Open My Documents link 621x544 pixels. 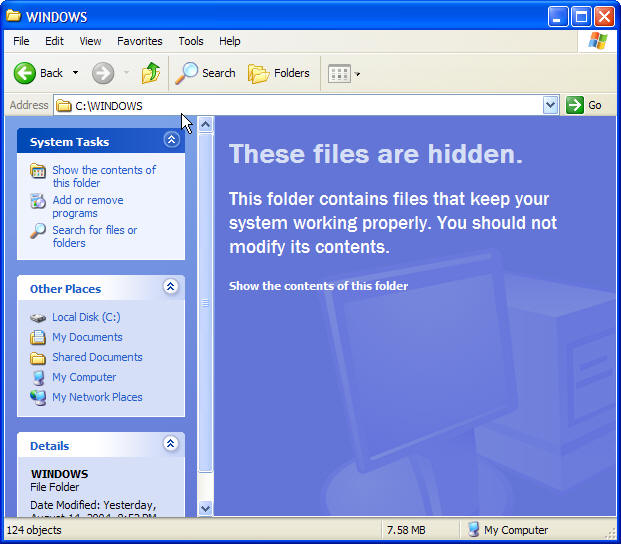88,337
